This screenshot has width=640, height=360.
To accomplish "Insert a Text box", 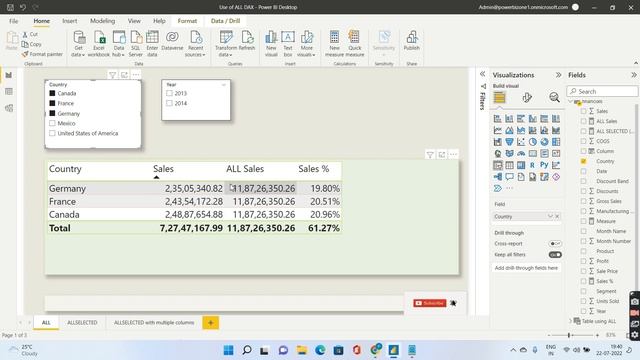I will click(288, 43).
